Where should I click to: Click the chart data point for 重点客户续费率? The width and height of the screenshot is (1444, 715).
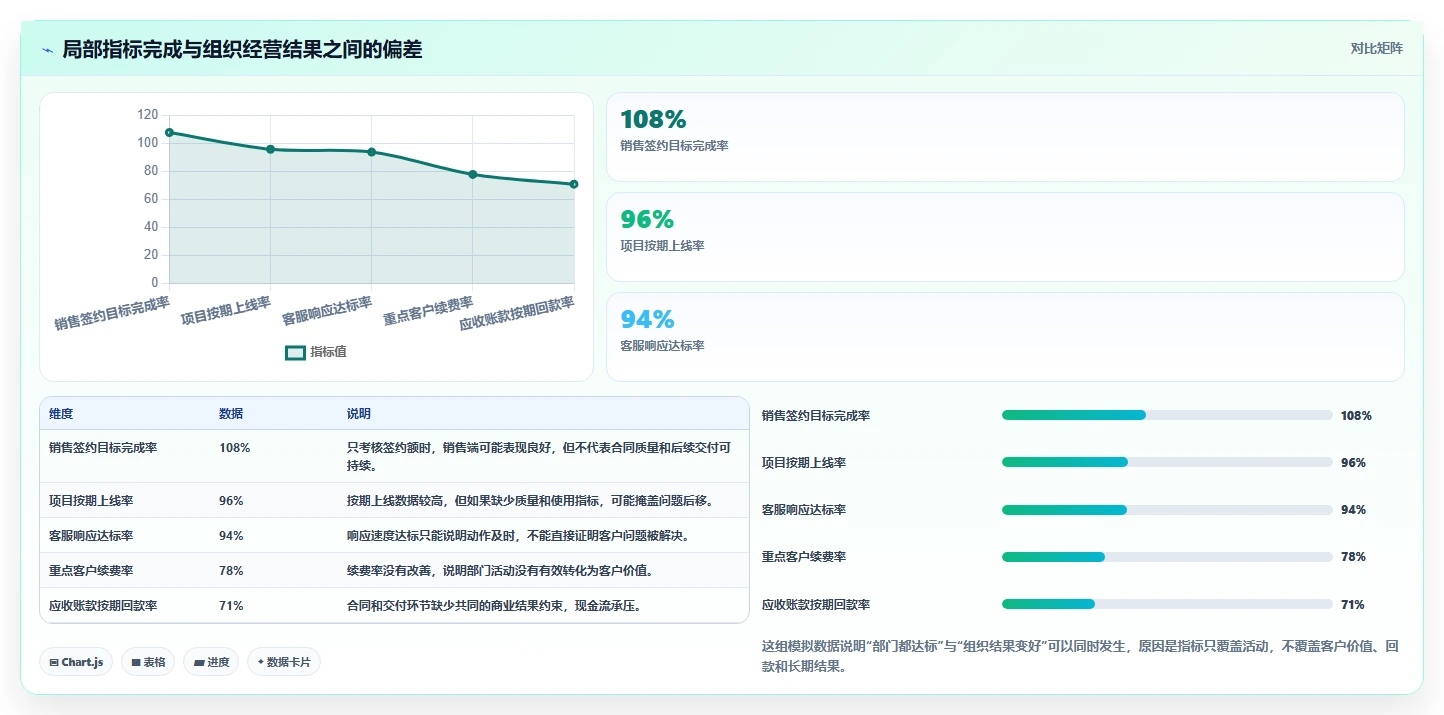click(x=473, y=174)
